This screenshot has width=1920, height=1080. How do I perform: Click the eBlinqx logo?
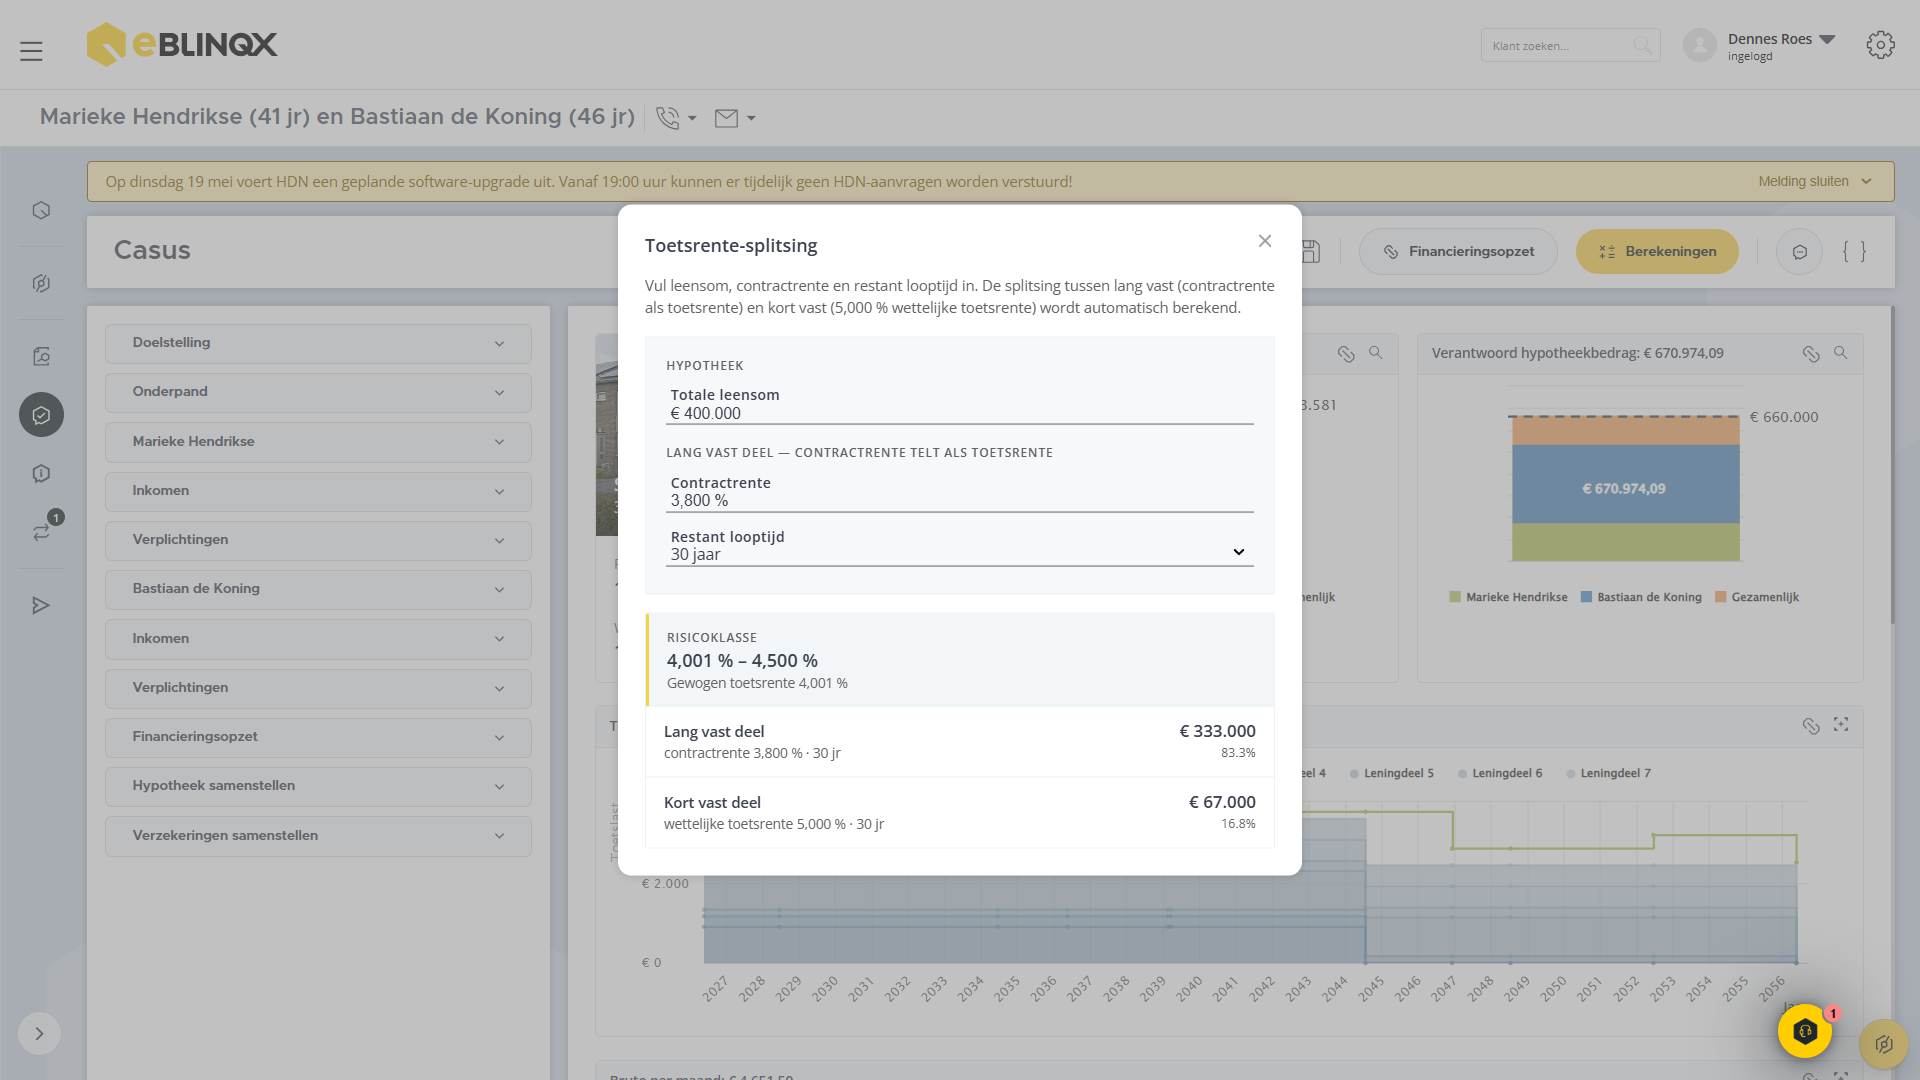point(182,44)
